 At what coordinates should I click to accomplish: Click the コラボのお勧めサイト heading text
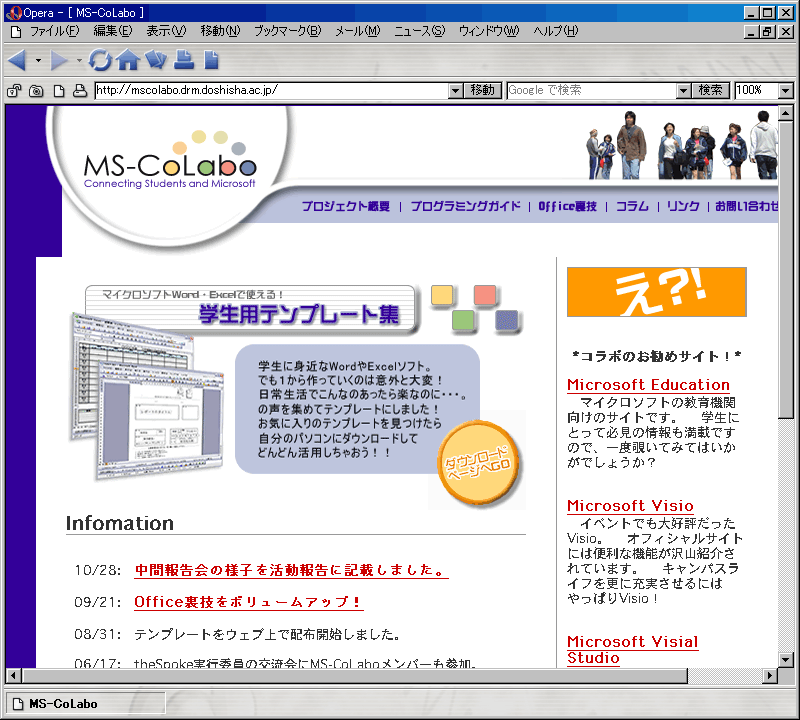pos(657,356)
